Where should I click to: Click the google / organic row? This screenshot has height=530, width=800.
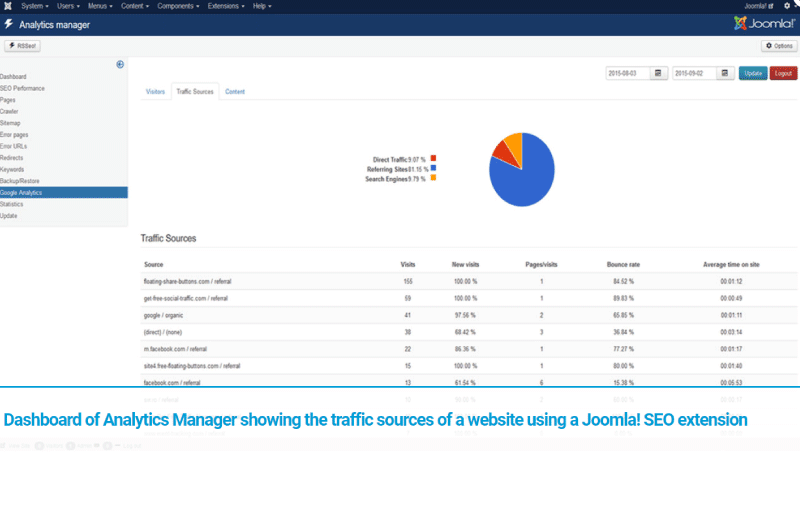469,315
